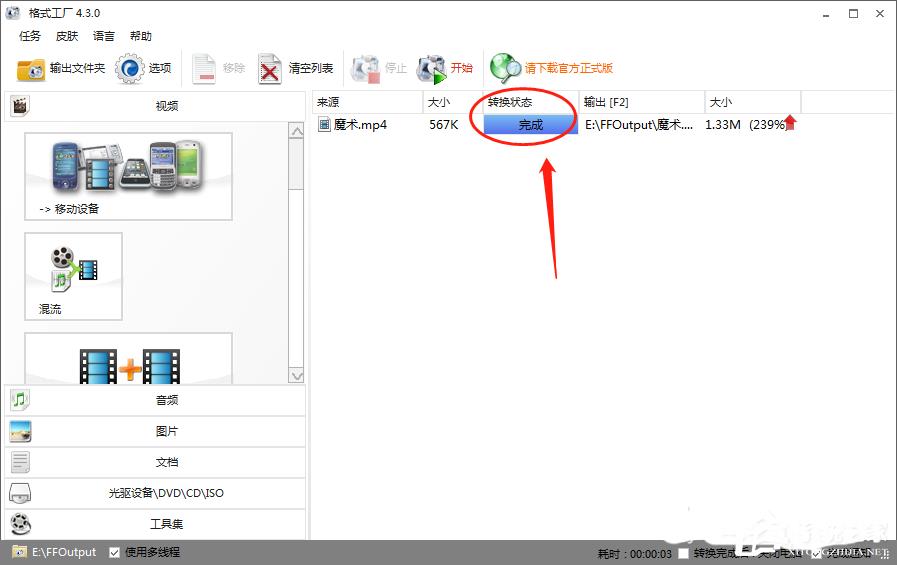This screenshot has width=897, height=565.
Task: Expand the 视频 video category panel
Action: coord(155,106)
